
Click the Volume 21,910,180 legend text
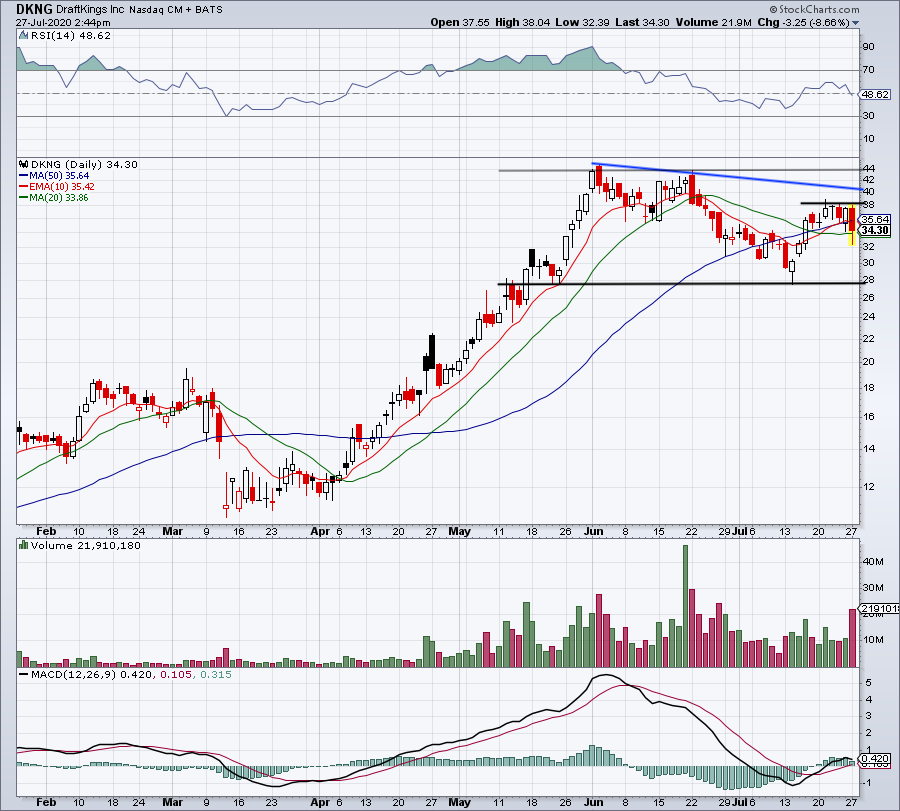pyautogui.click(x=86, y=545)
